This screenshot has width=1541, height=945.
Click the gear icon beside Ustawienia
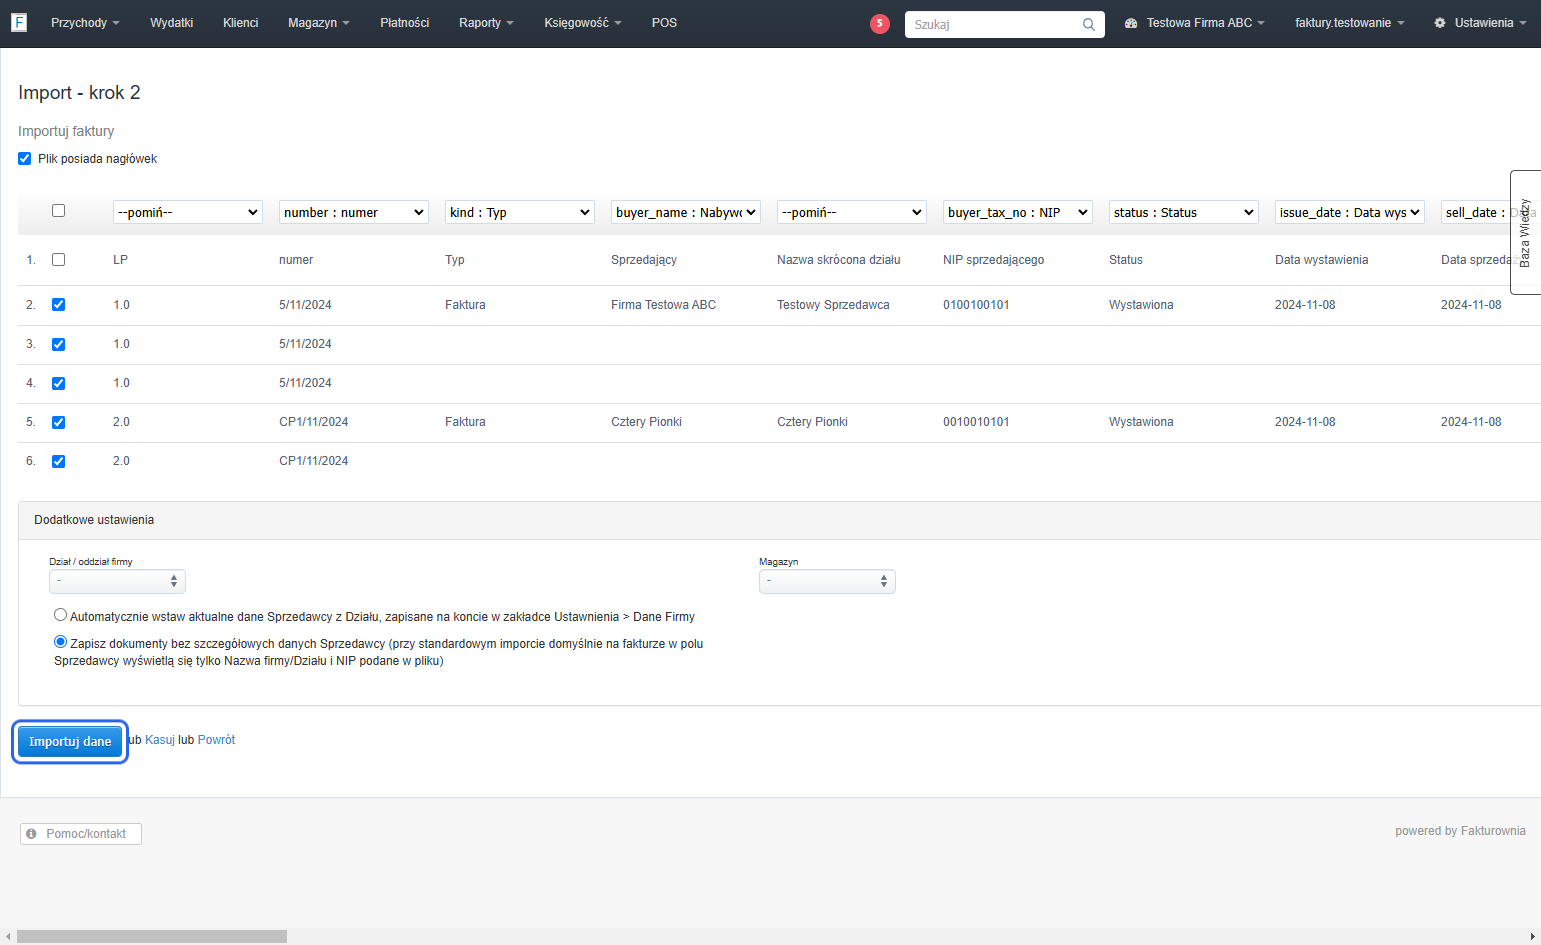click(x=1440, y=22)
